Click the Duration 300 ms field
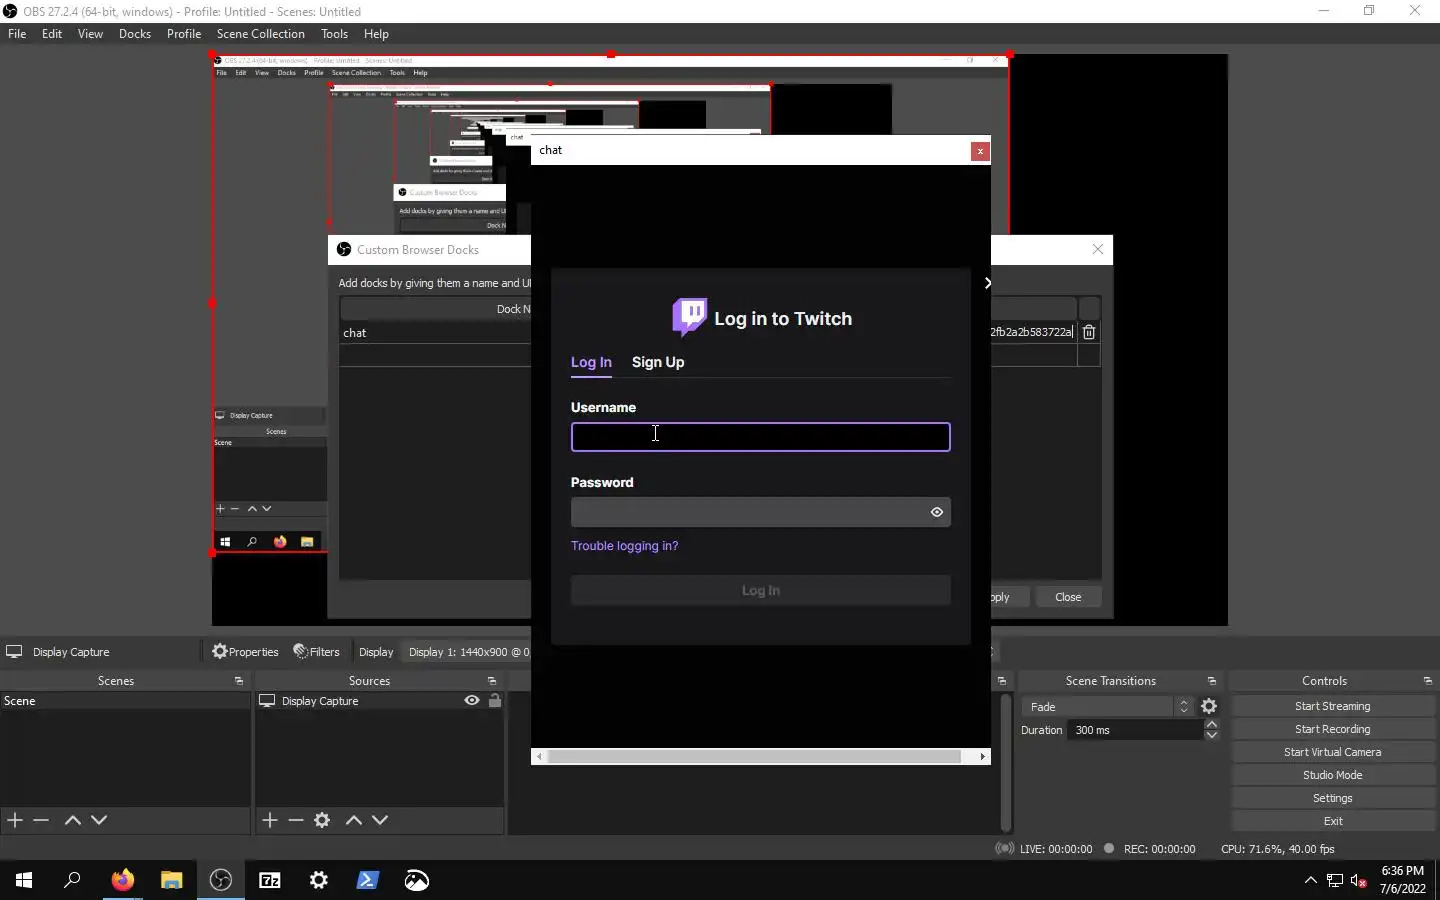 tap(1137, 730)
